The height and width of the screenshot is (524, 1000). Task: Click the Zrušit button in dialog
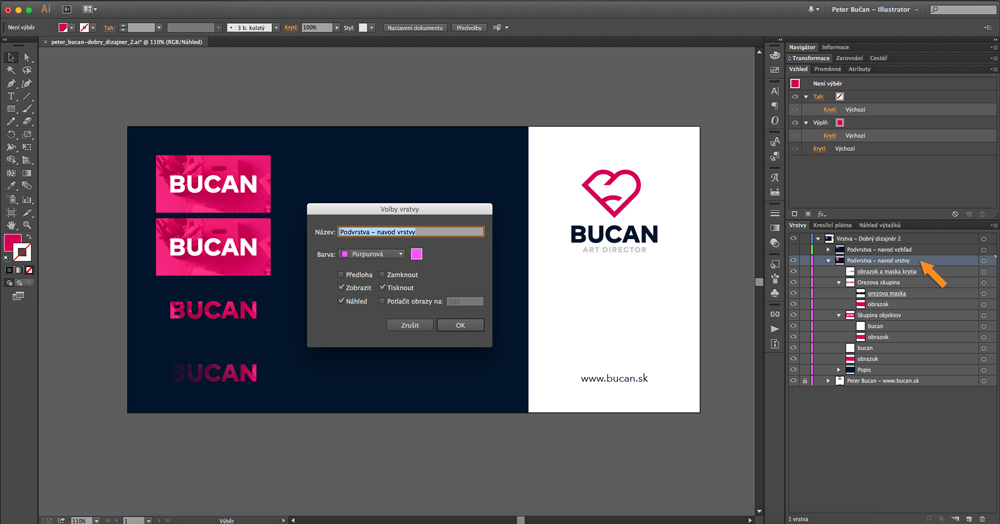410,325
